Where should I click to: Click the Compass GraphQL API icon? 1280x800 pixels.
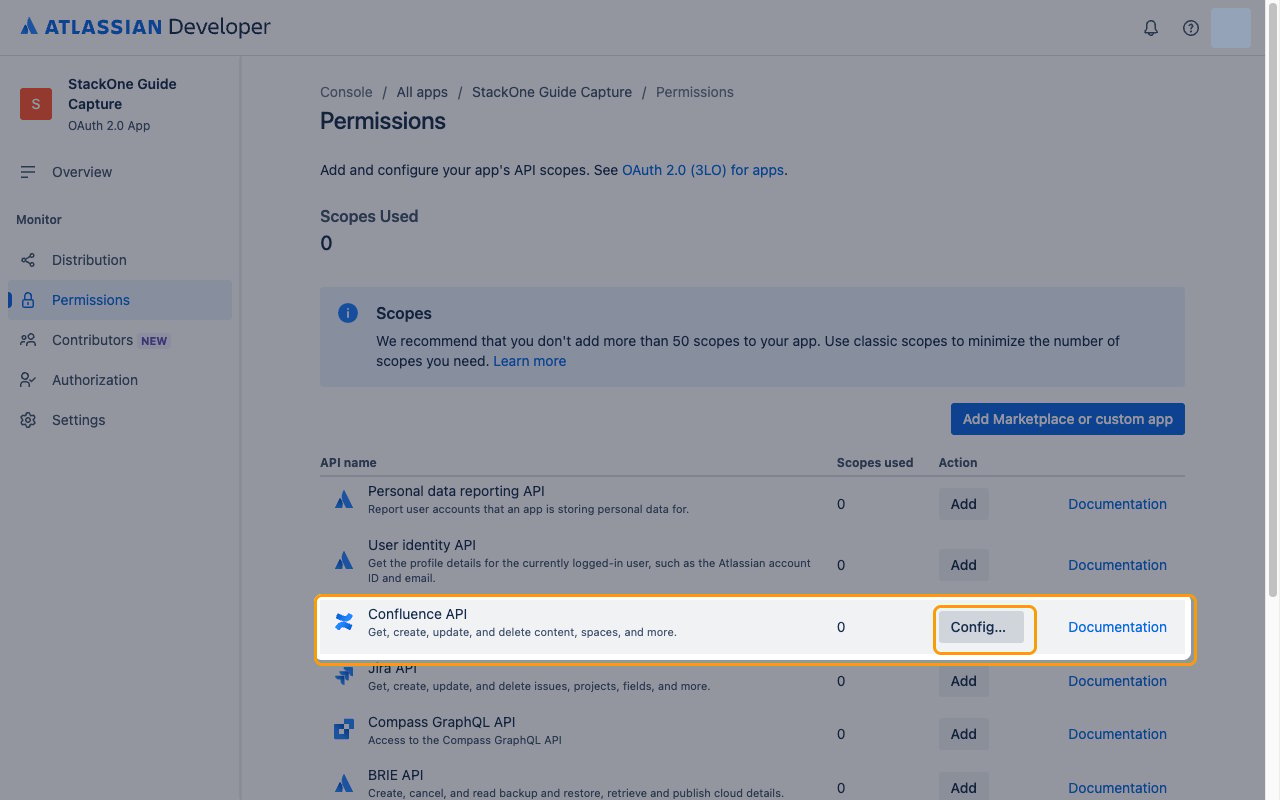(x=344, y=729)
